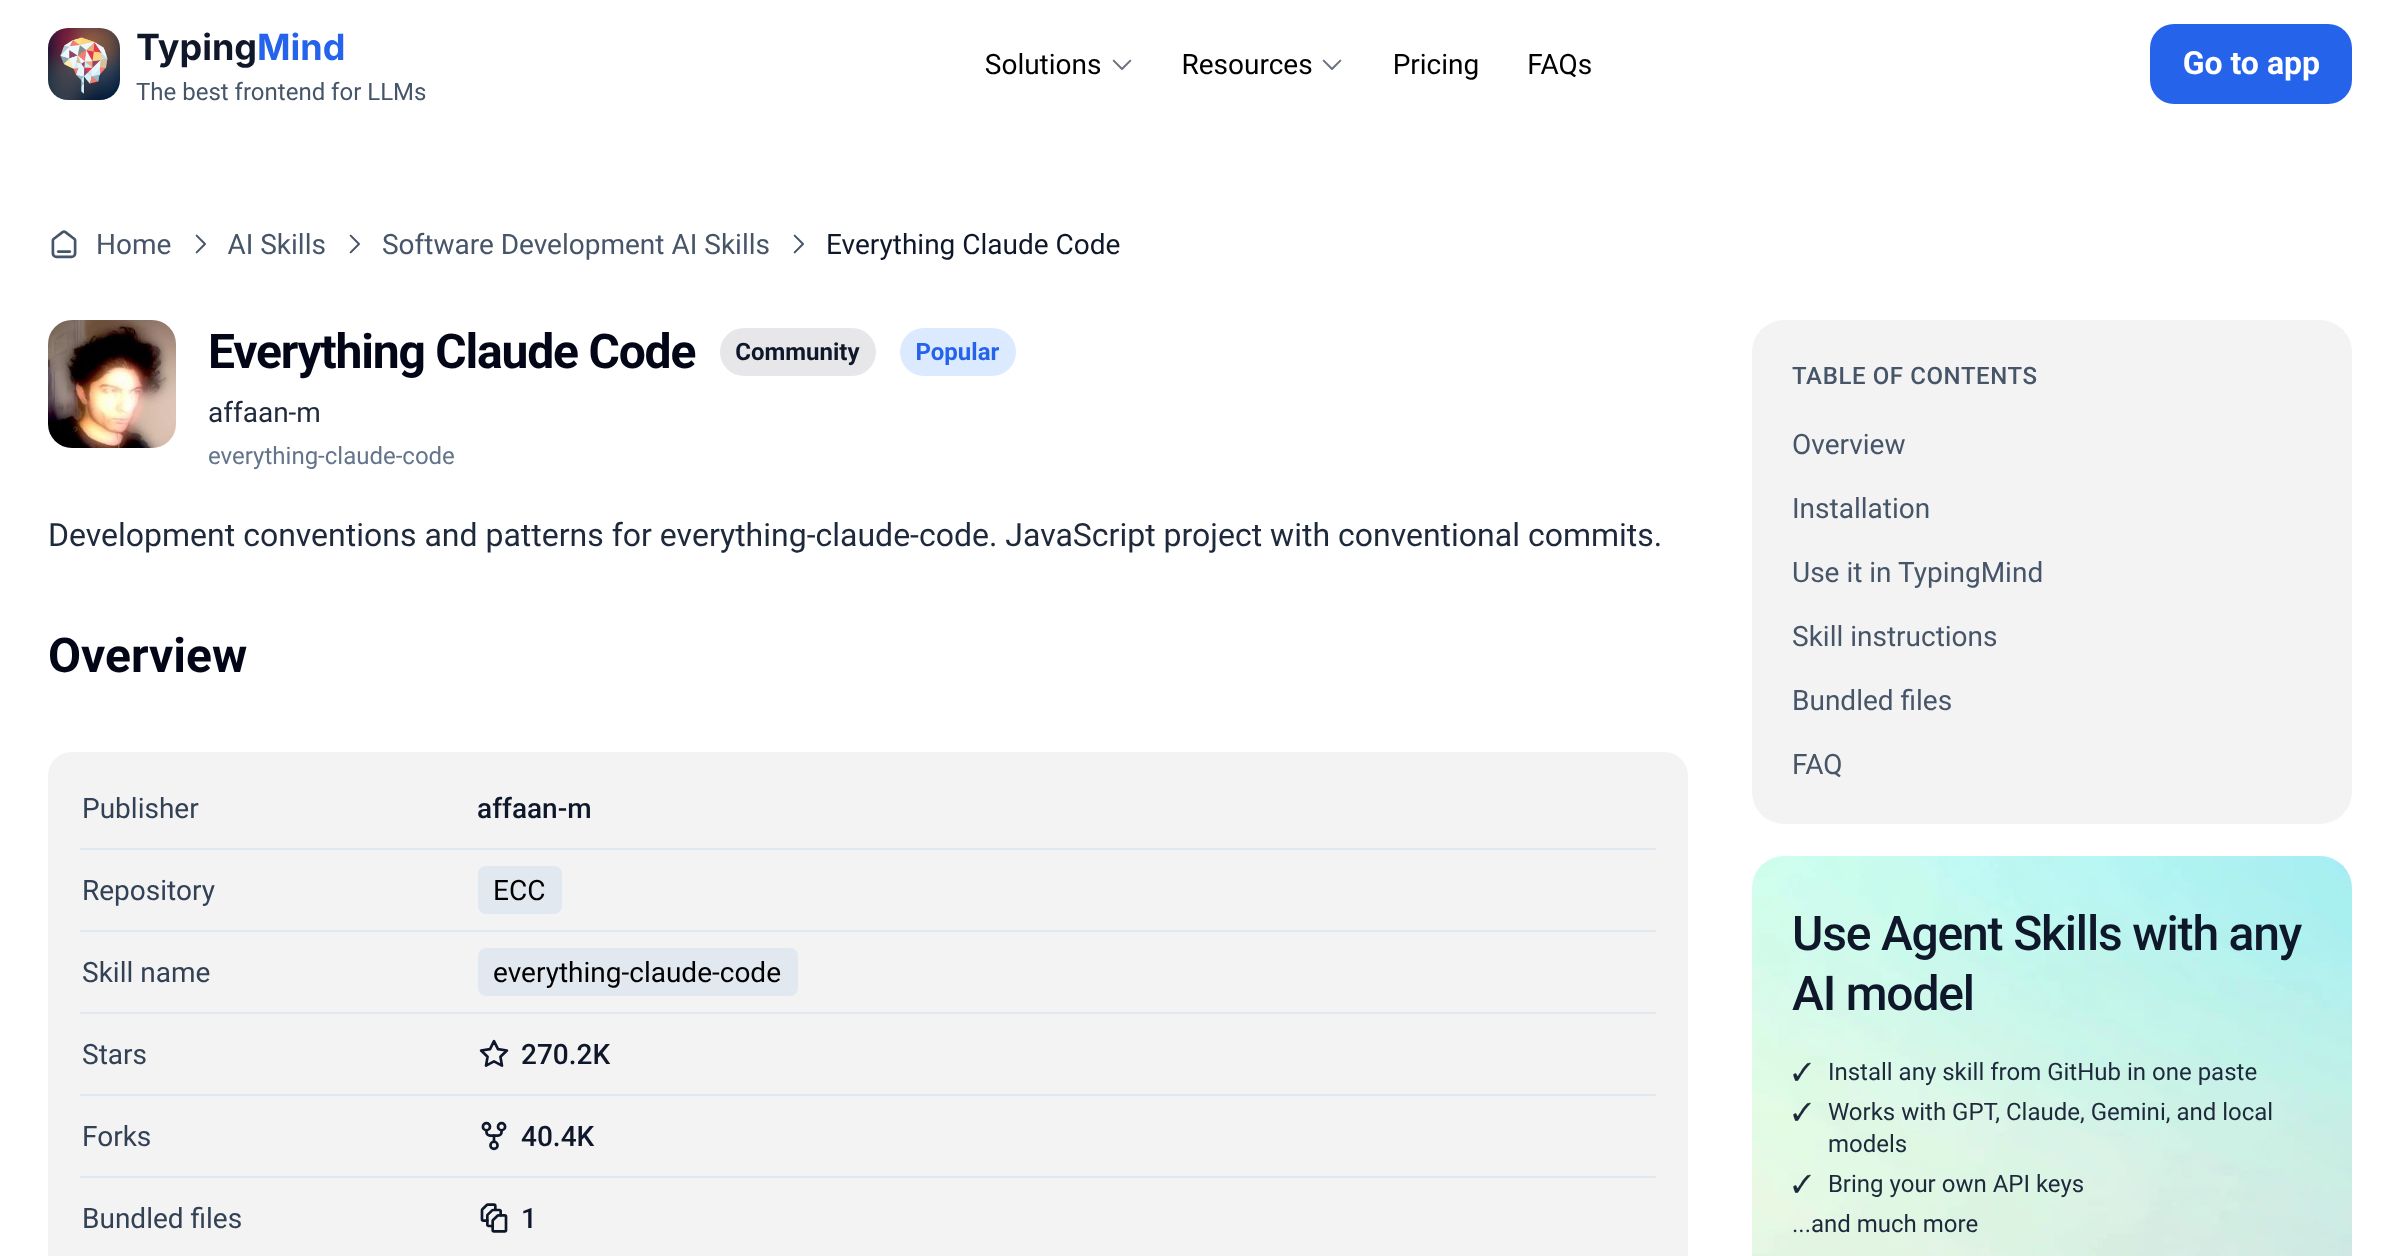Click the 'Bring your own API keys' line
Image resolution: width=2400 pixels, height=1256 pixels.
pyautogui.click(x=1955, y=1184)
